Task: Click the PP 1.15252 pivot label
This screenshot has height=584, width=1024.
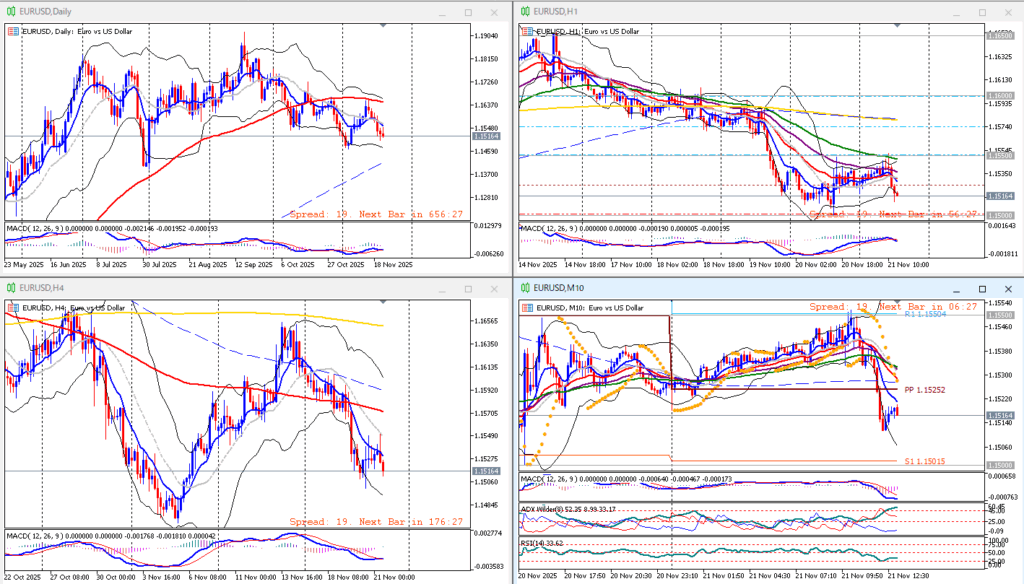Action: pos(924,388)
